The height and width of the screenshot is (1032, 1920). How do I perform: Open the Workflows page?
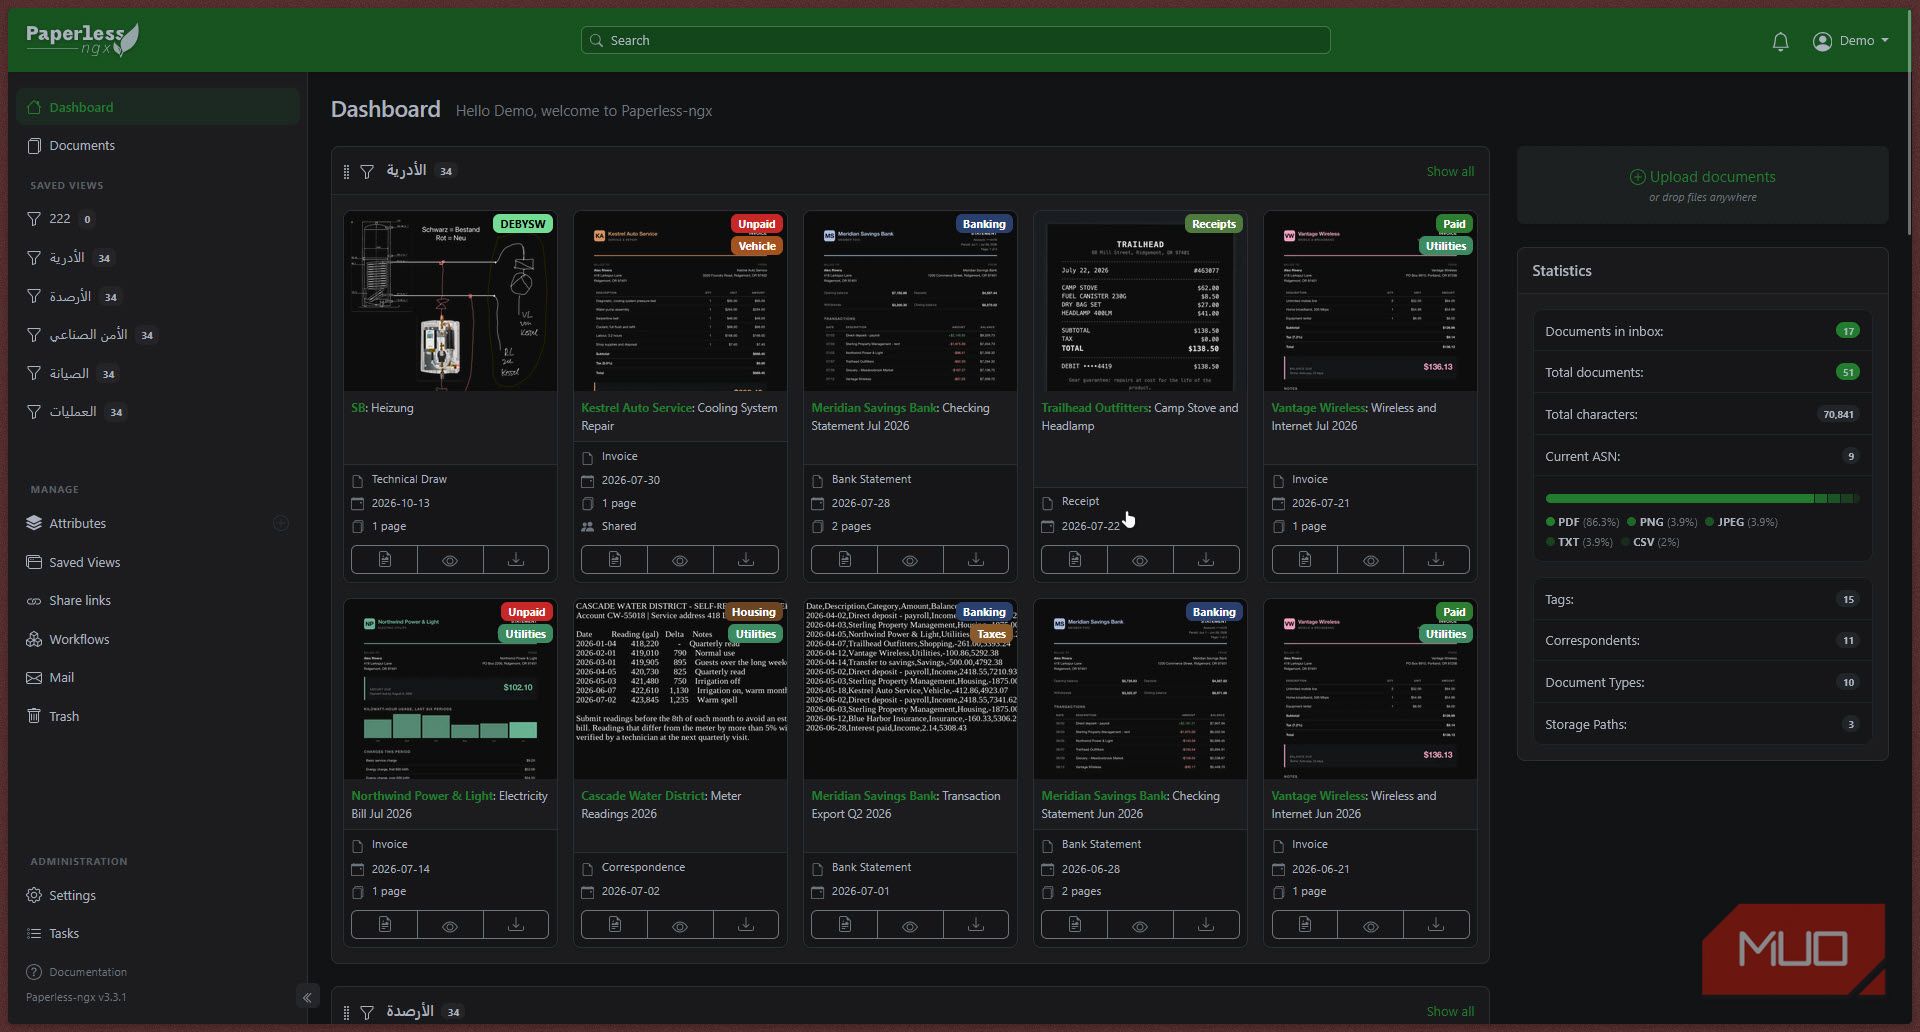click(x=79, y=639)
